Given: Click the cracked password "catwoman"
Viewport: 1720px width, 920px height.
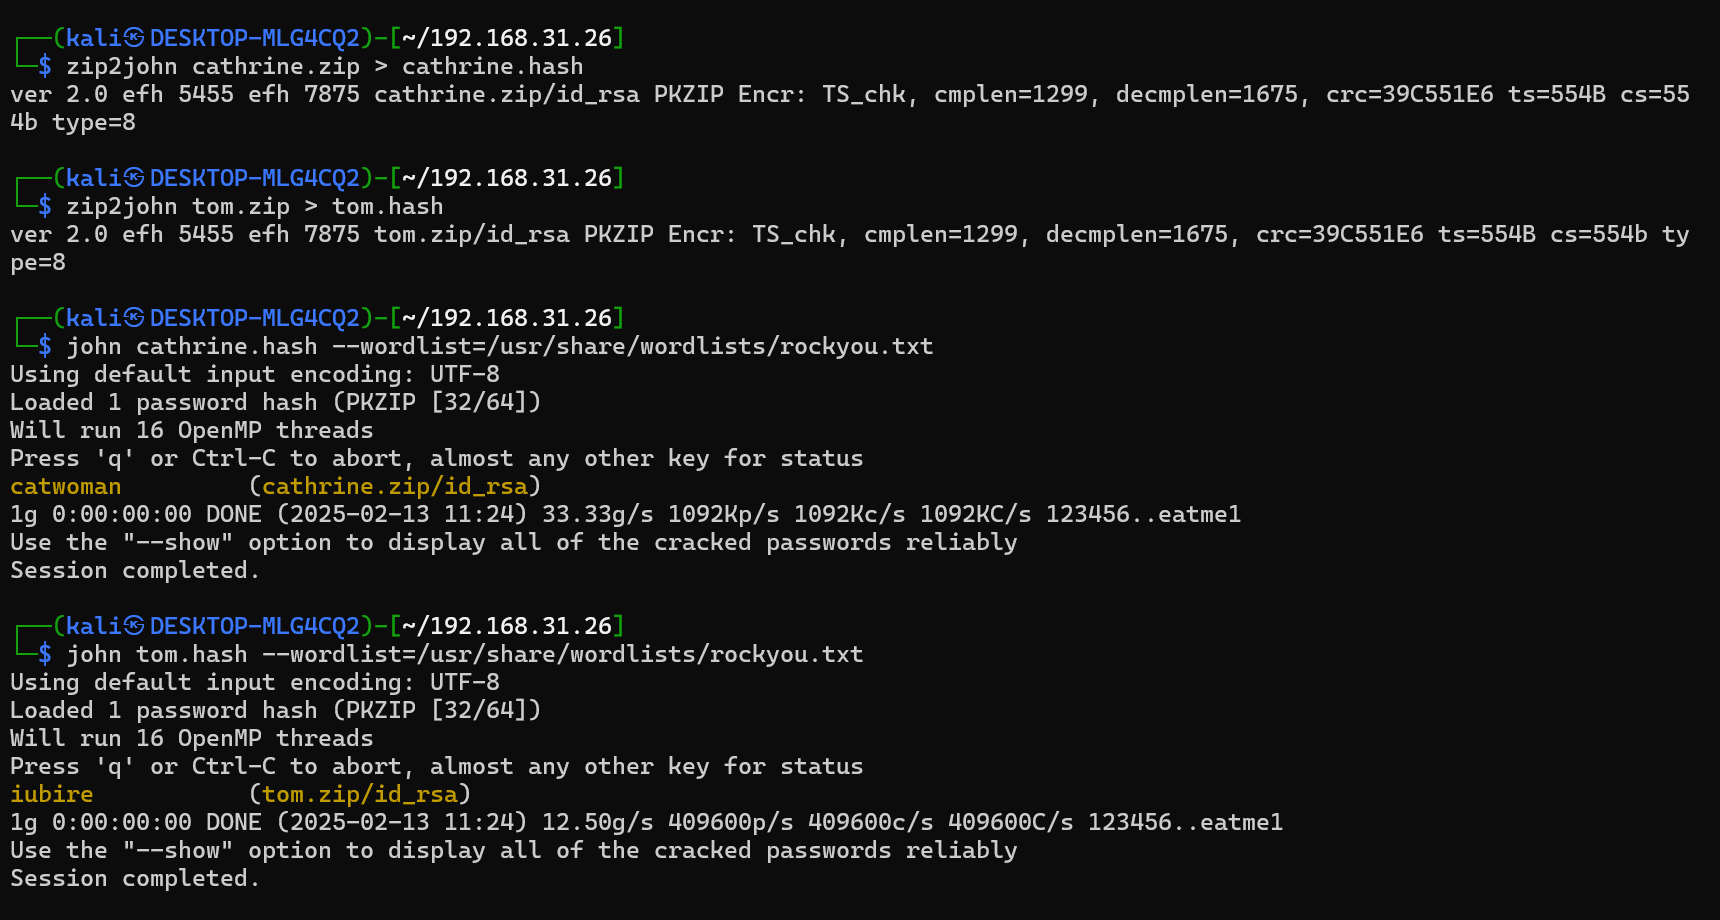Looking at the screenshot, I should pos(66,486).
